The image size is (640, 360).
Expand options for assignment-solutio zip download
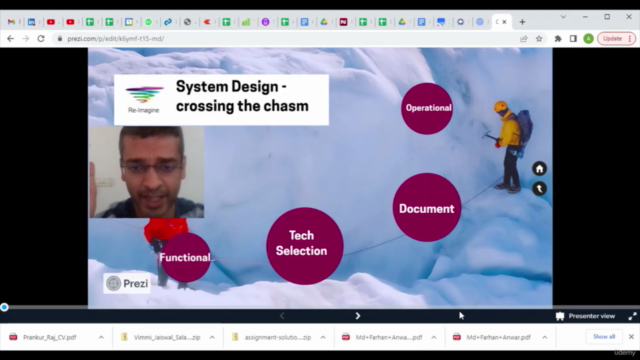[323, 338]
